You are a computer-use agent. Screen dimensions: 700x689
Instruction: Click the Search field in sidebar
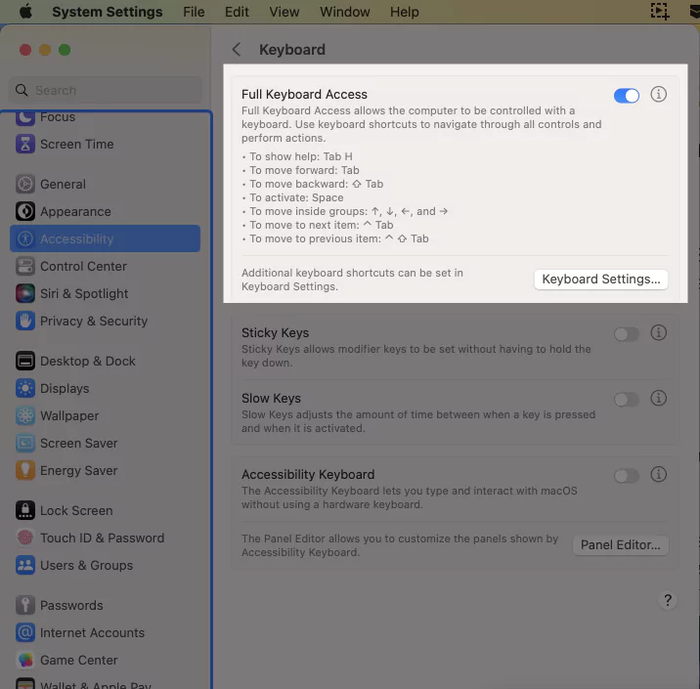105,90
